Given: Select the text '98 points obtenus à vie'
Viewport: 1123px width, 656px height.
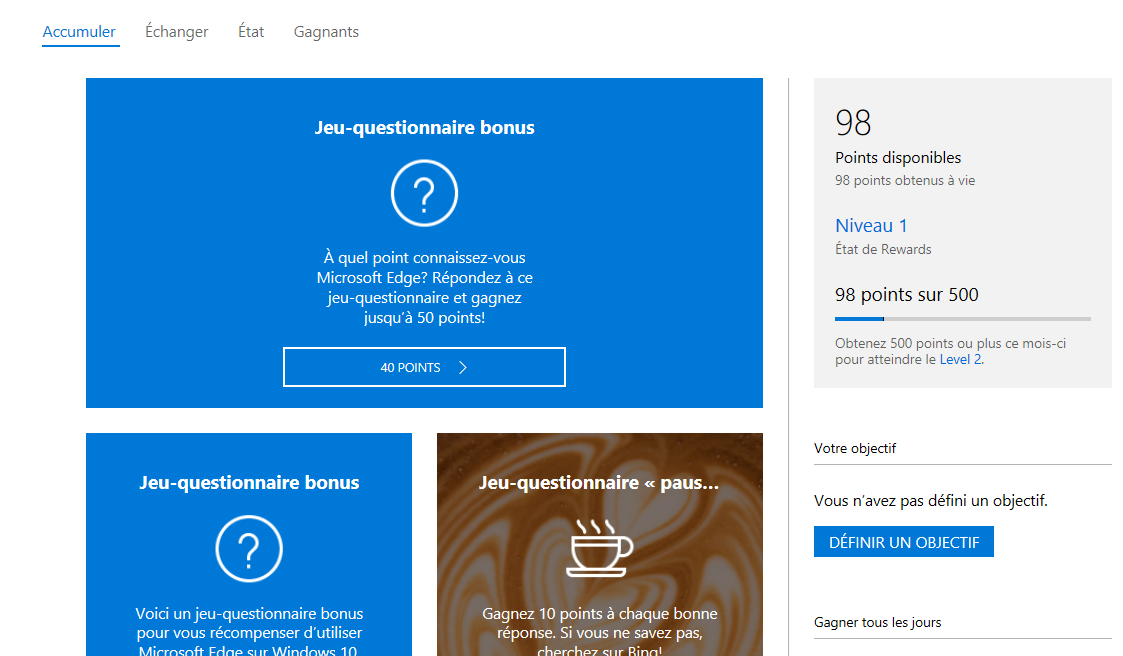Looking at the screenshot, I should click(x=905, y=180).
